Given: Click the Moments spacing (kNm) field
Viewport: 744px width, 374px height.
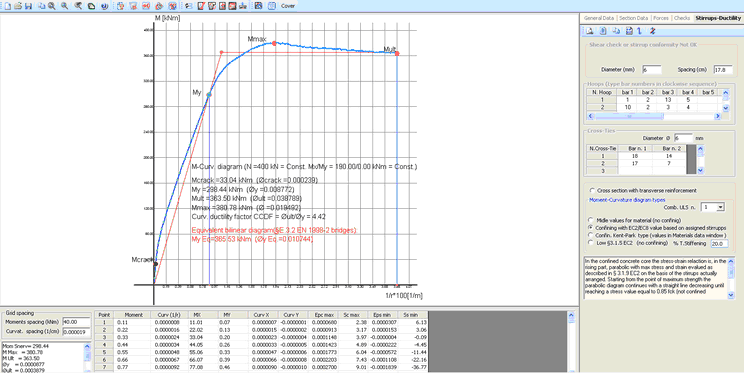Looking at the screenshot, I should pyautogui.click(x=76, y=322).
